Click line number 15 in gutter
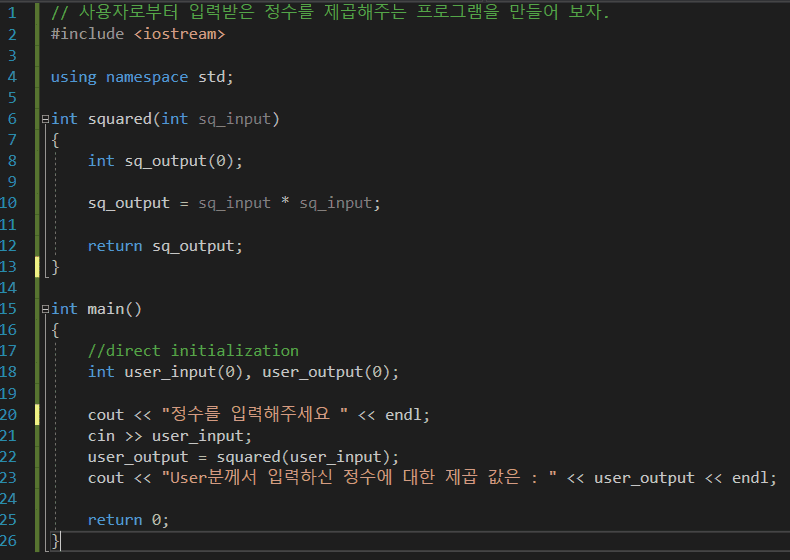This screenshot has width=790, height=560. pos(9,308)
